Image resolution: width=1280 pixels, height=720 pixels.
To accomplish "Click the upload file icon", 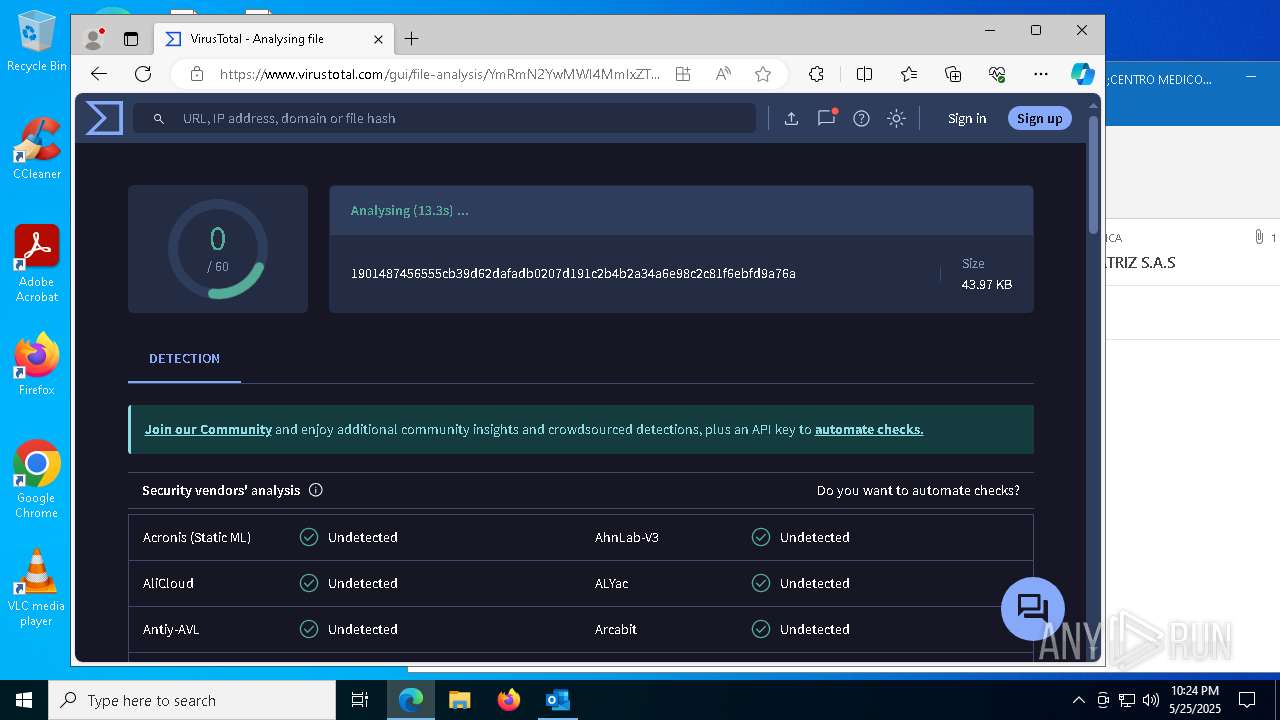I will [x=791, y=118].
